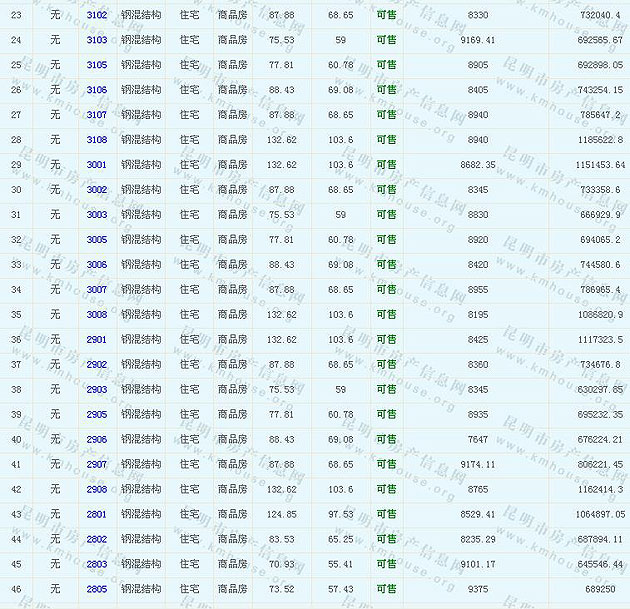The height and width of the screenshot is (609, 630).
Task: Open room 3102 link
Action: point(97,16)
